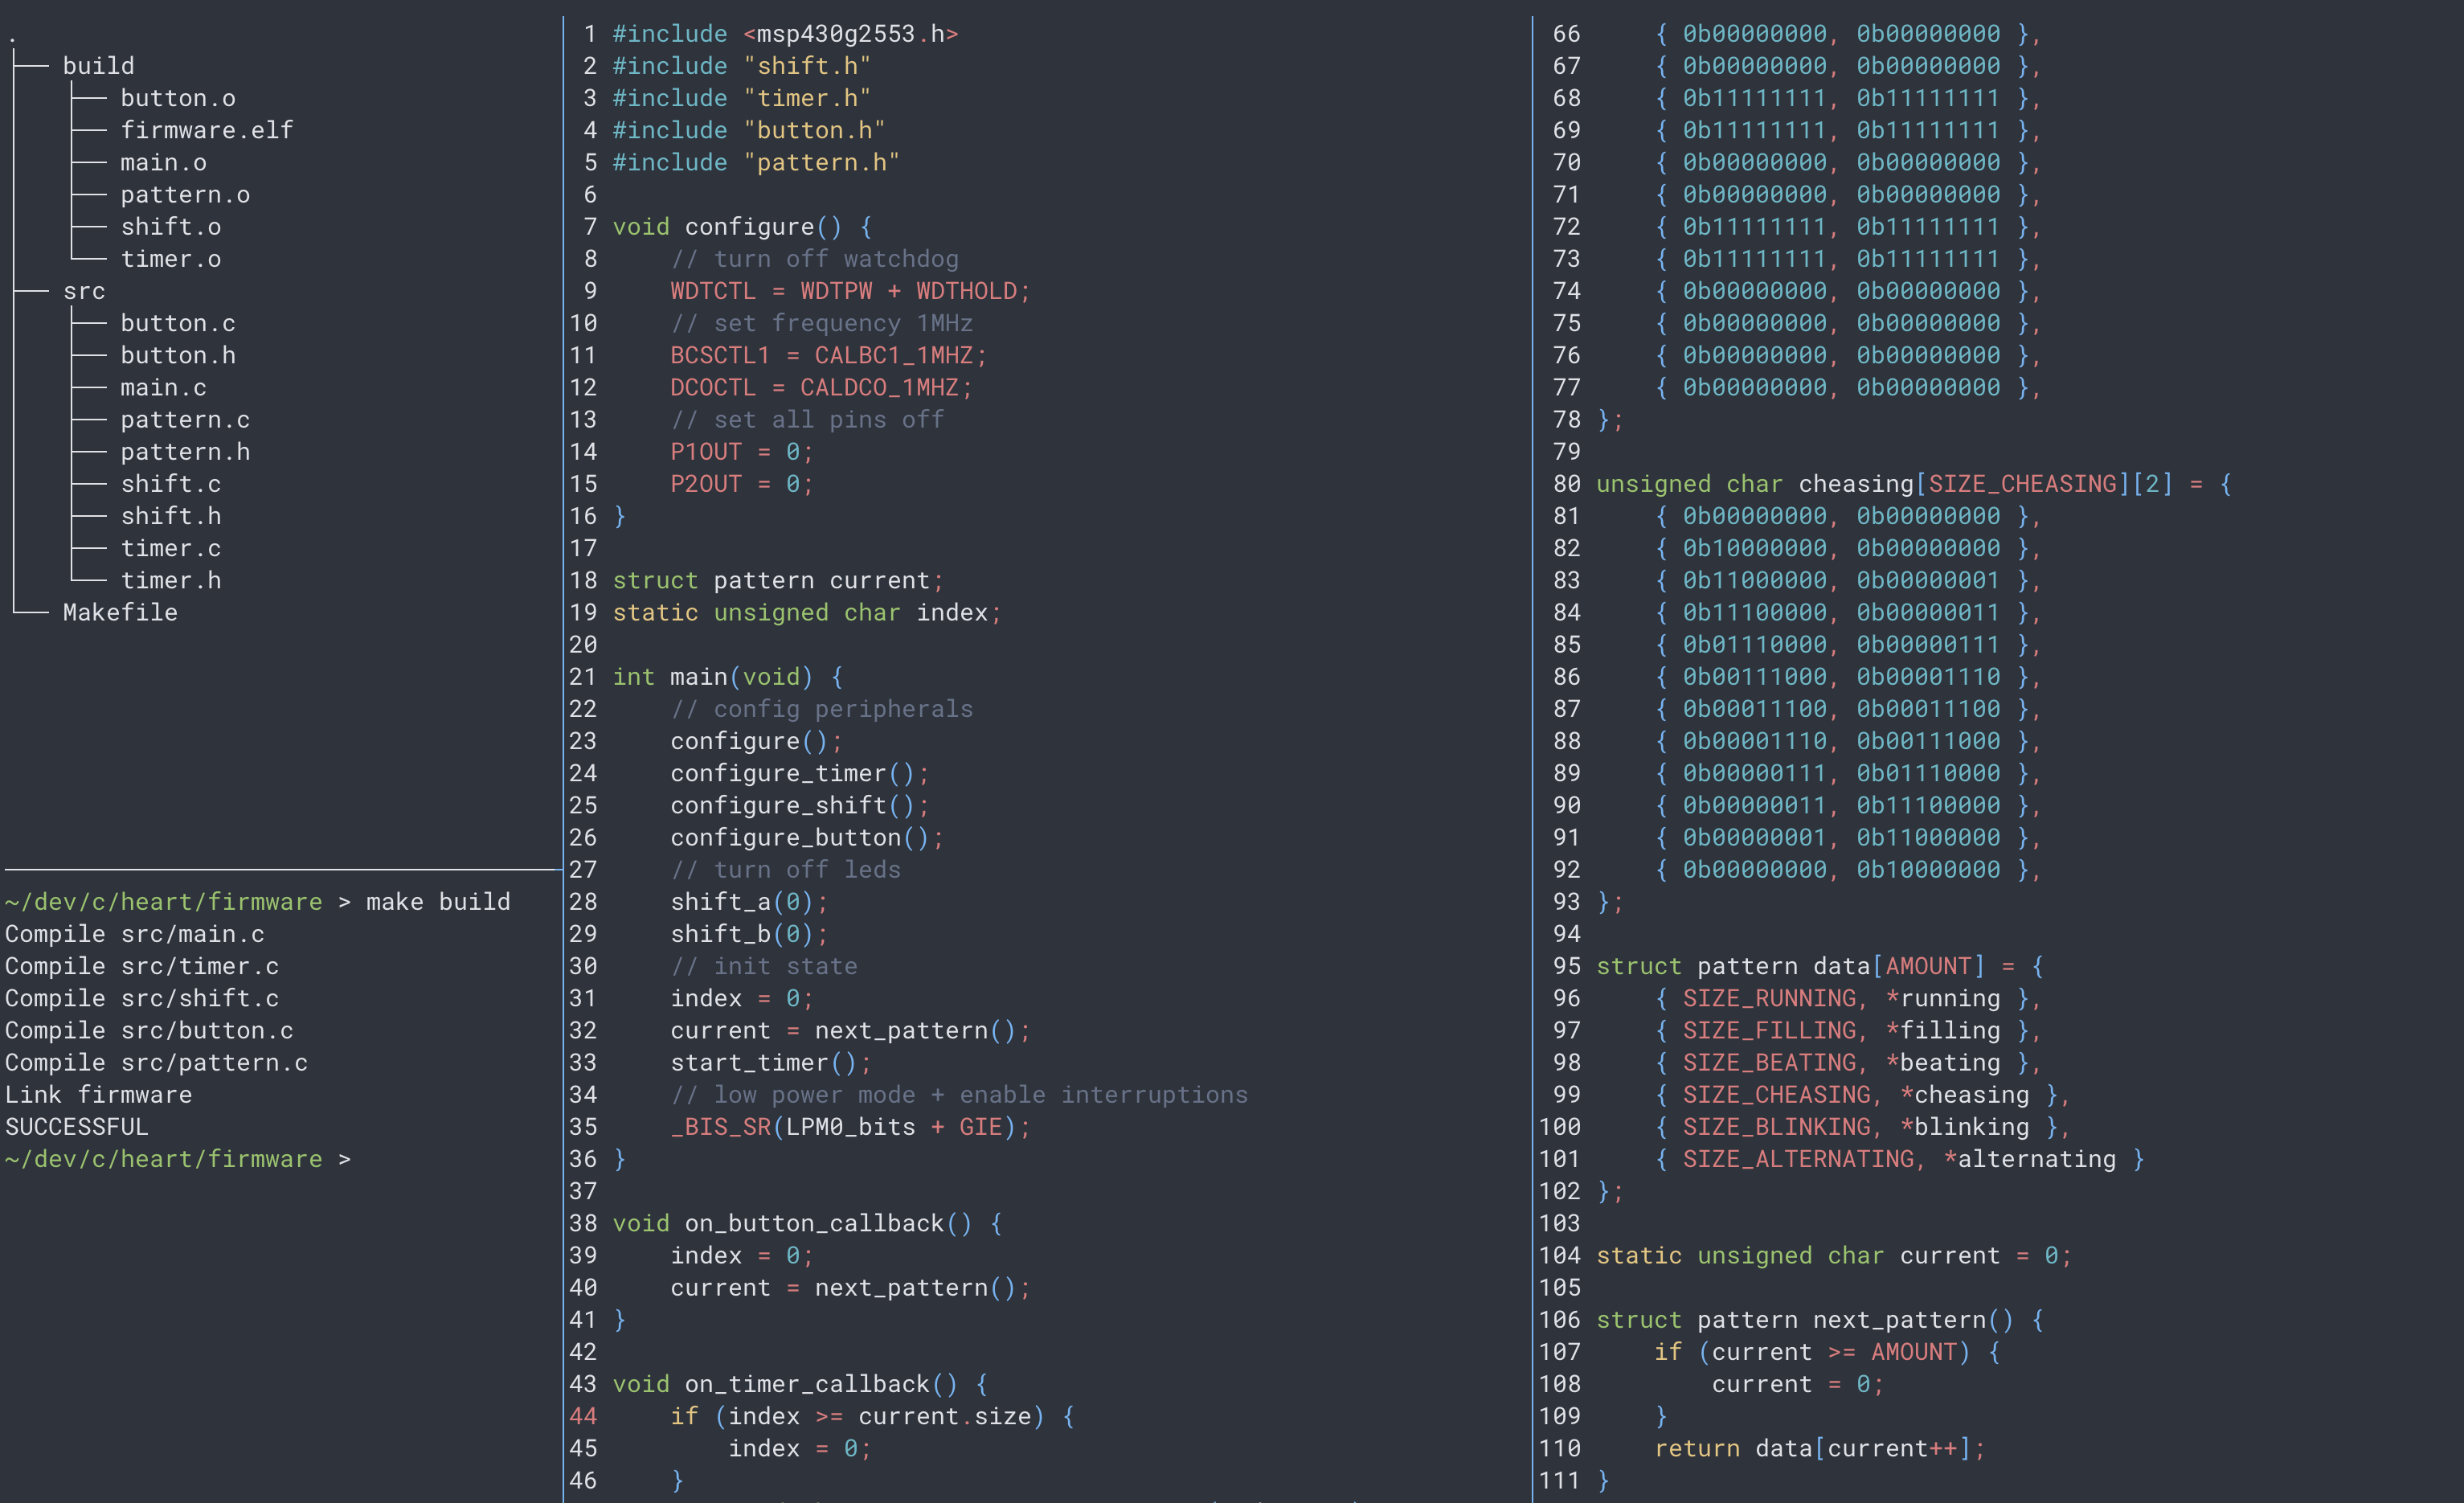The height and width of the screenshot is (1503, 2464).
Task: Click 'struct pattern next_pattern()' definition
Action: pyautogui.click(x=1819, y=1320)
